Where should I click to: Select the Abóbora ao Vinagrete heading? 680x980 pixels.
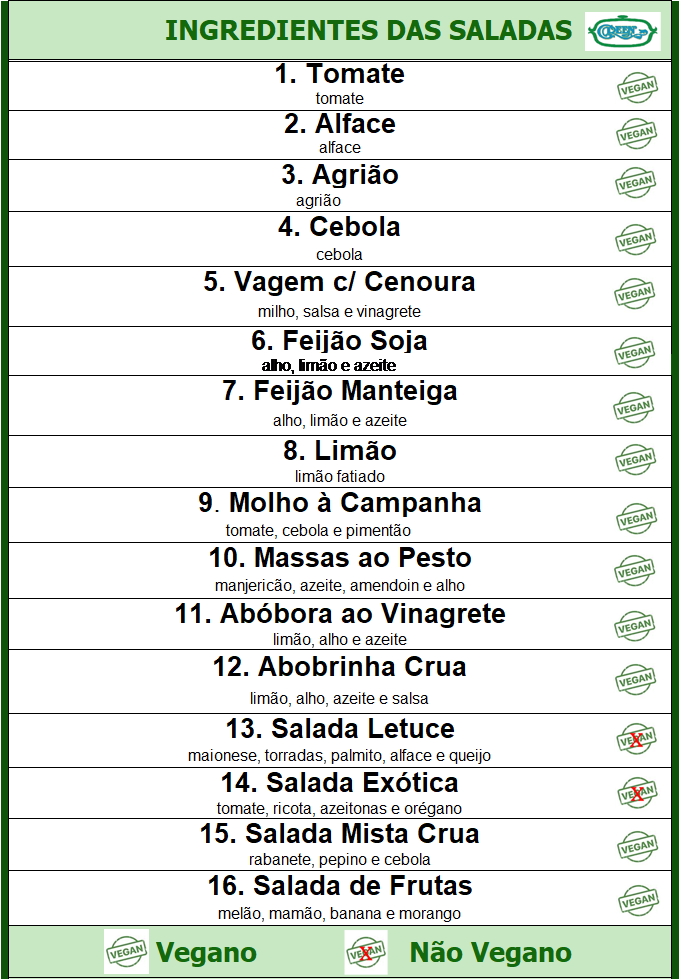(x=340, y=614)
